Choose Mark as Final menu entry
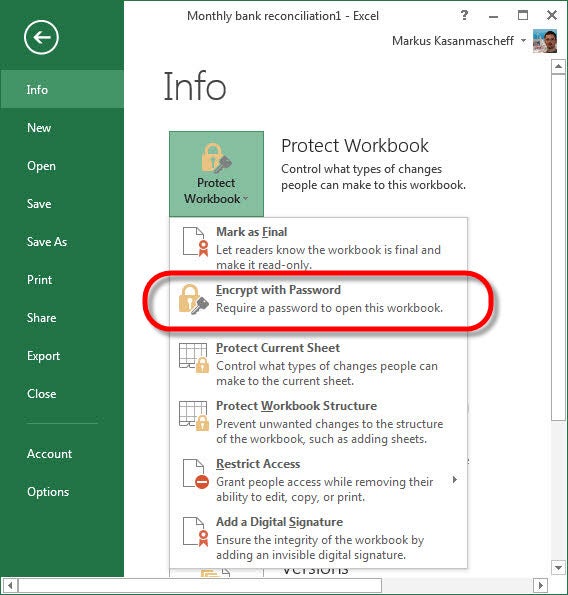 318,247
